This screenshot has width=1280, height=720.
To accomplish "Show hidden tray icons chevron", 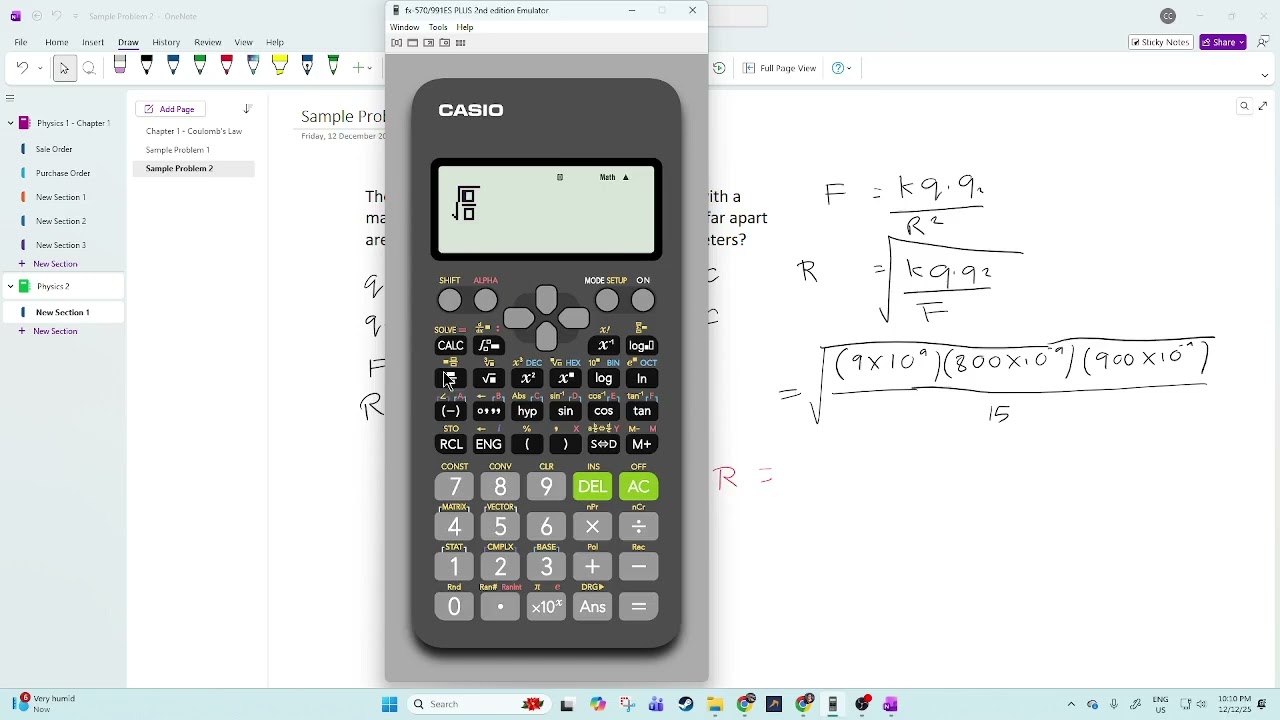I will [x=1071, y=704].
